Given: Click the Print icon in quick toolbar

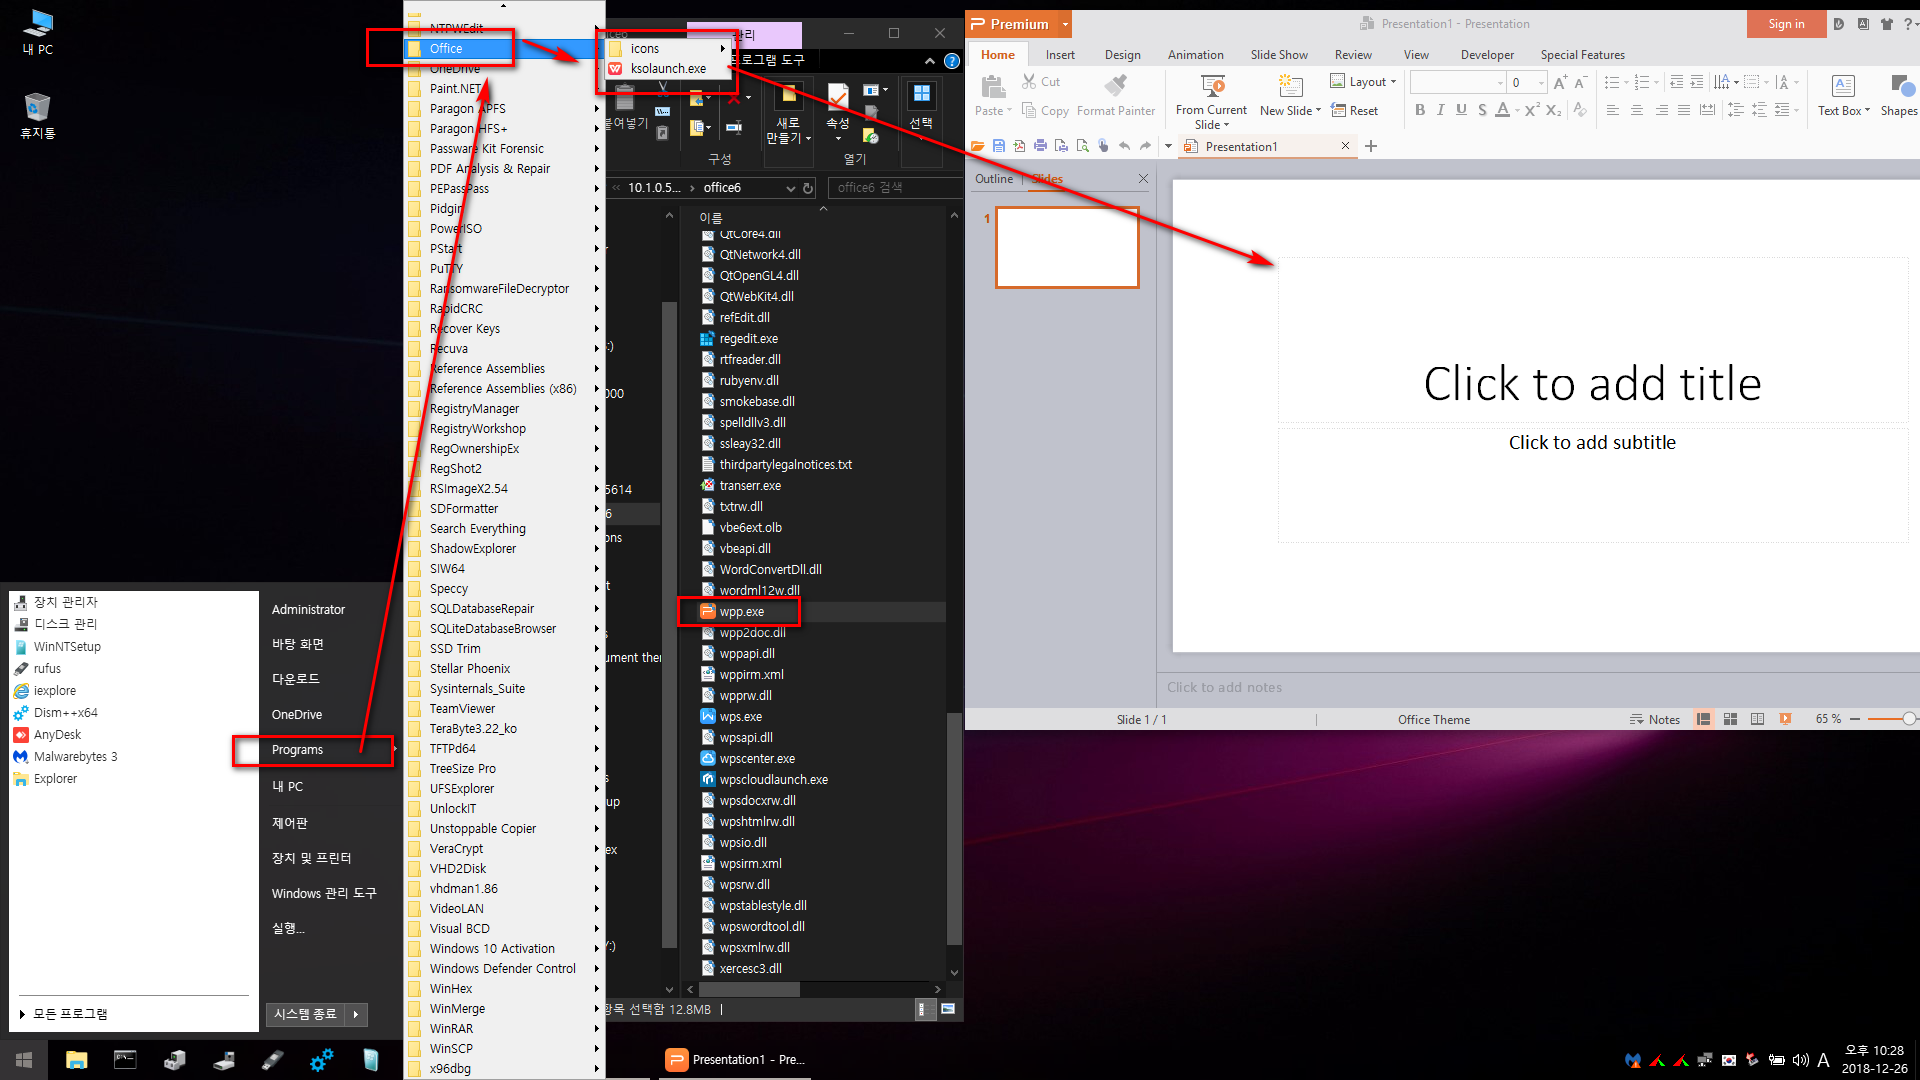Looking at the screenshot, I should (1040, 146).
